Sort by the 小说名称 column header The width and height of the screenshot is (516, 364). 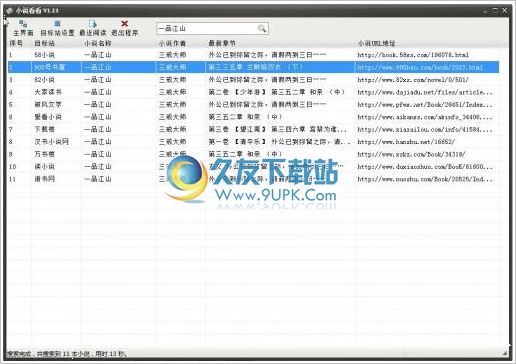[x=98, y=43]
